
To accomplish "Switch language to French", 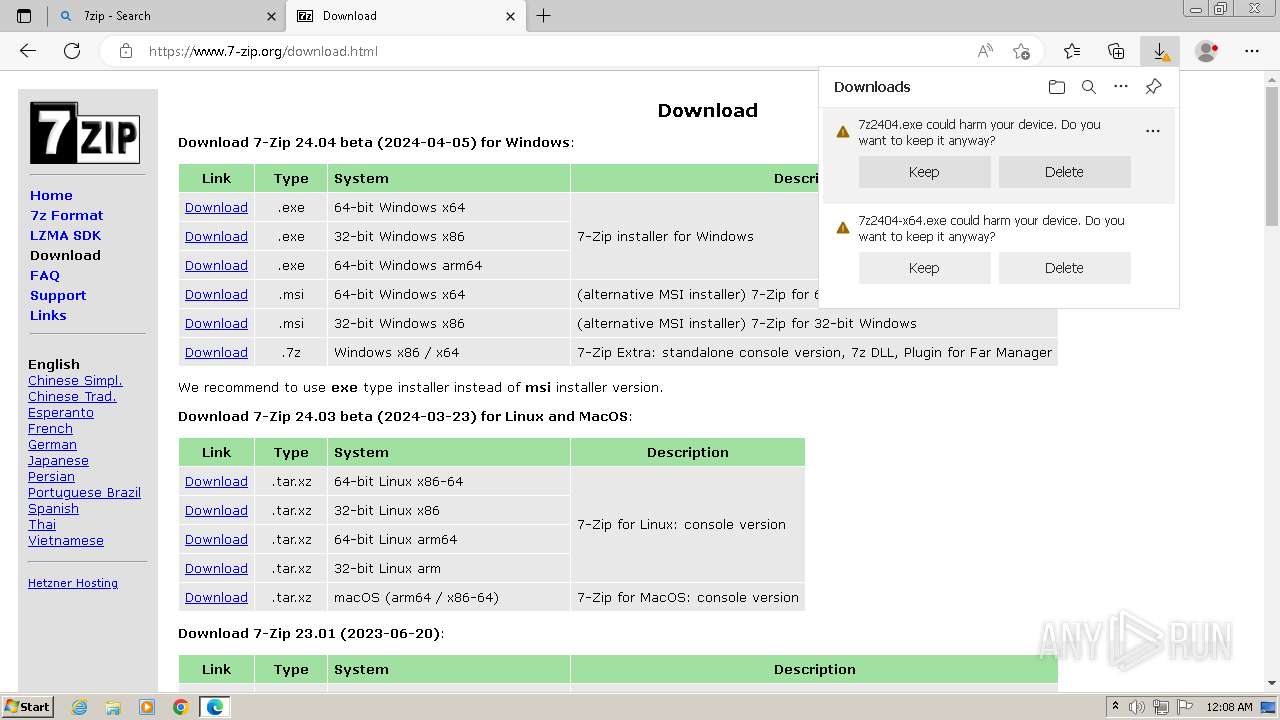I will point(50,429).
